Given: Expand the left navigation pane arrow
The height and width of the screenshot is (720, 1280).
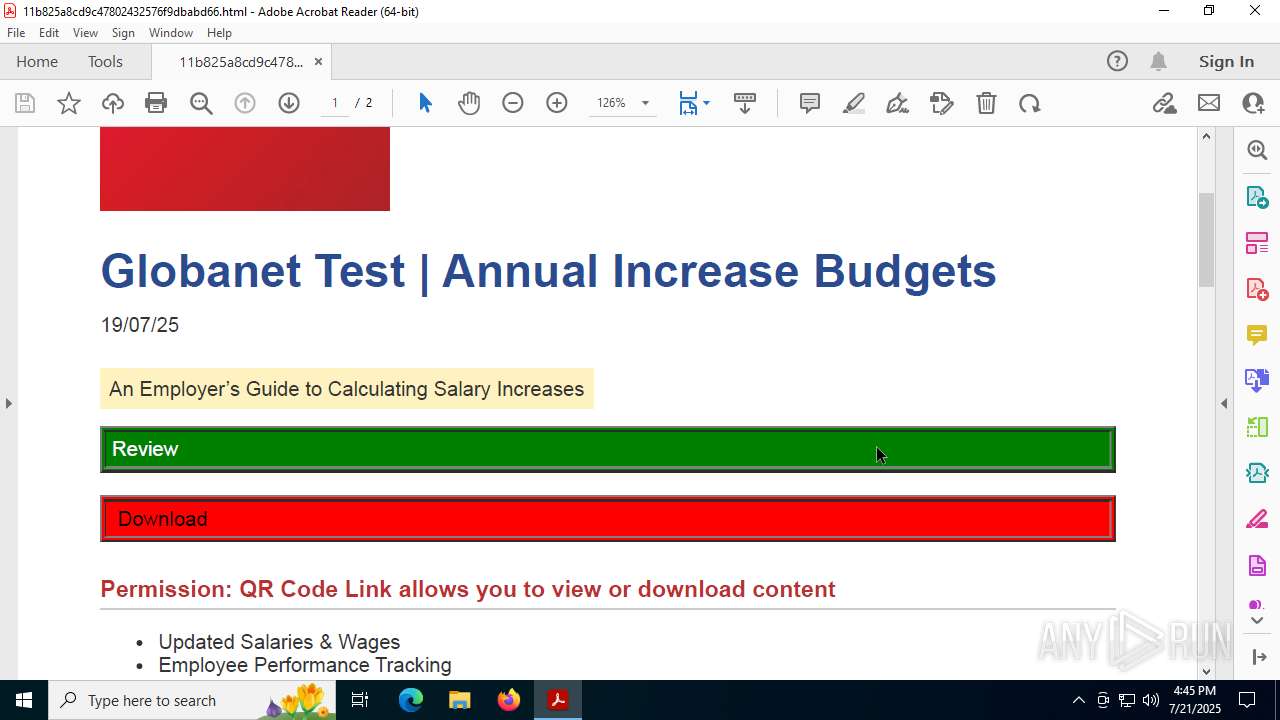Looking at the screenshot, I should point(8,403).
